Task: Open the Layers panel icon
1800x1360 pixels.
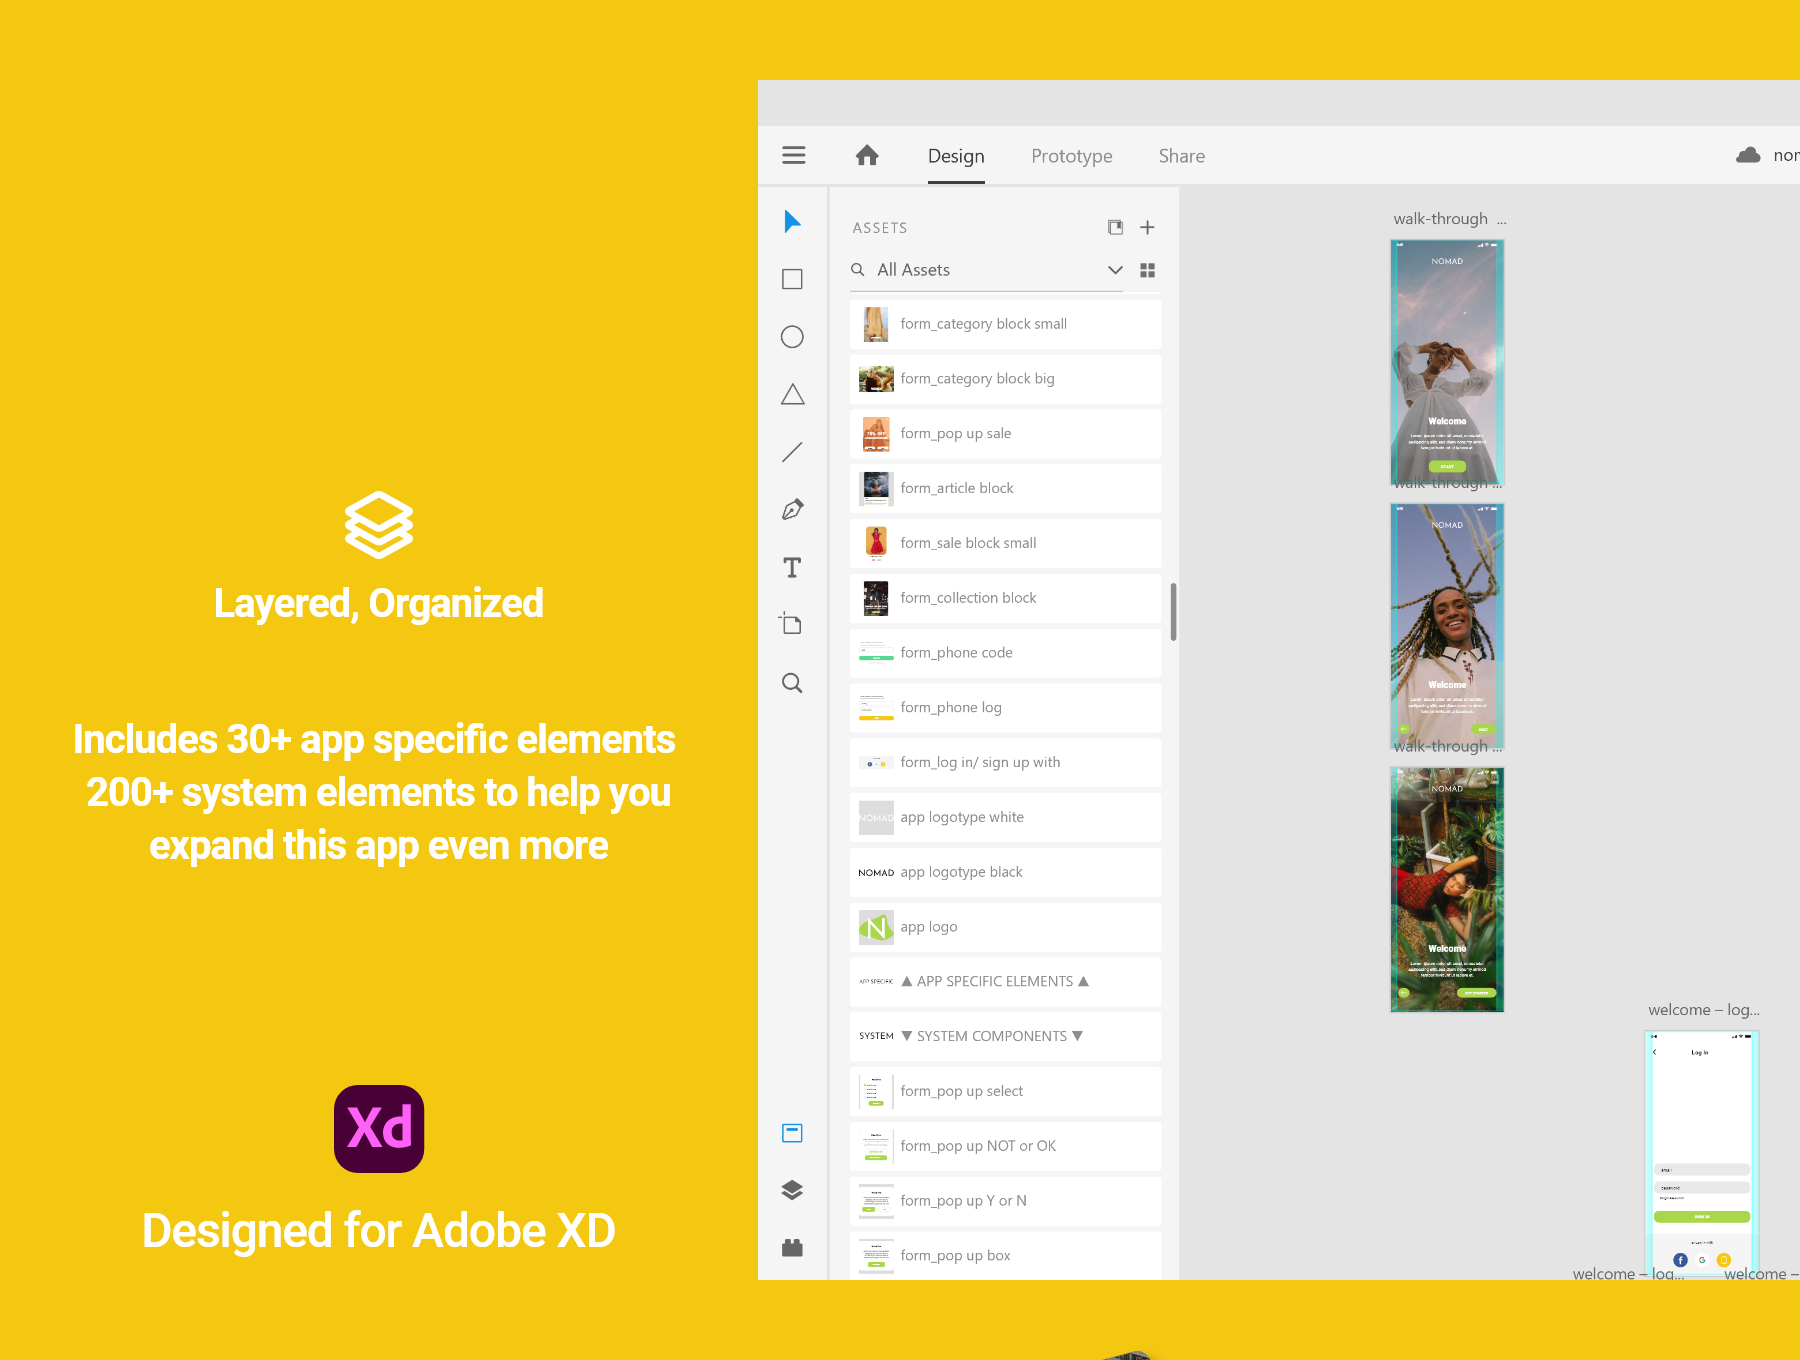Action: 792,1190
